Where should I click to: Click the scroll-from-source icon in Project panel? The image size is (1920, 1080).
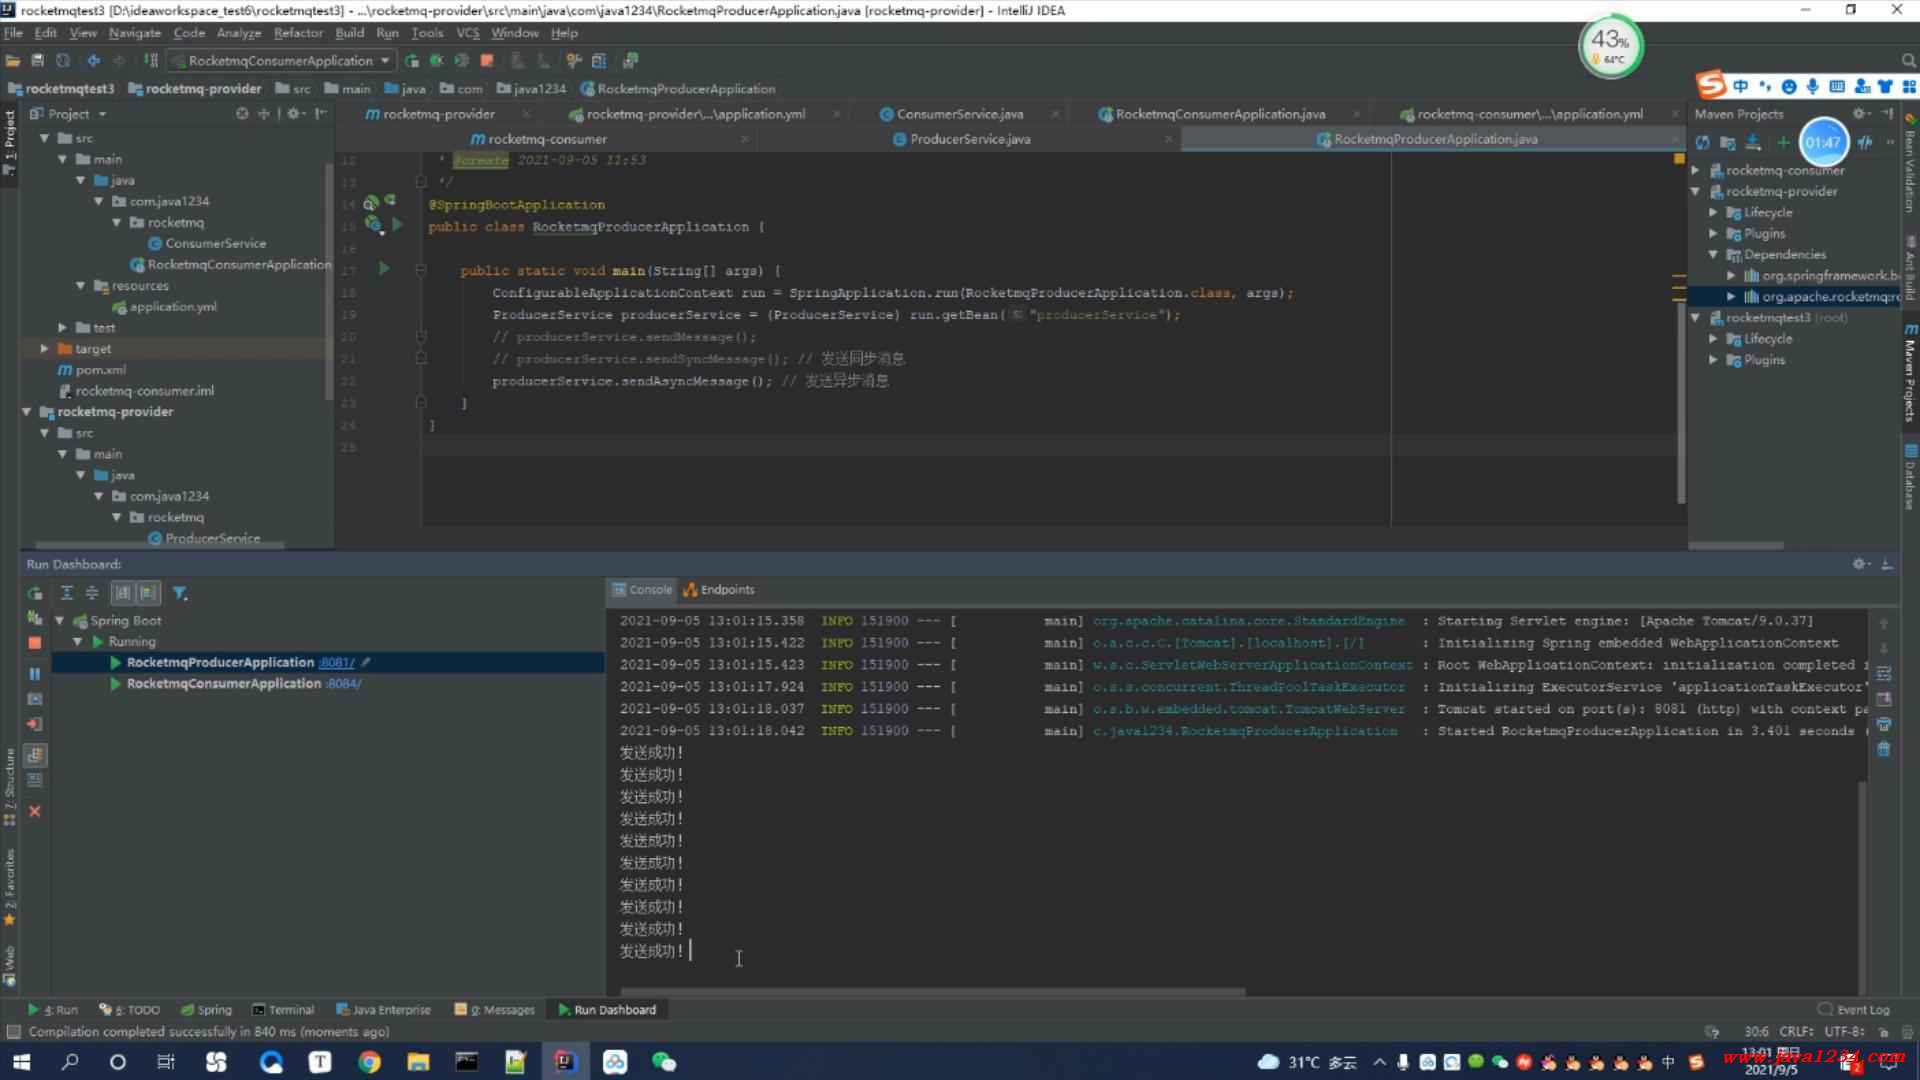click(x=242, y=114)
